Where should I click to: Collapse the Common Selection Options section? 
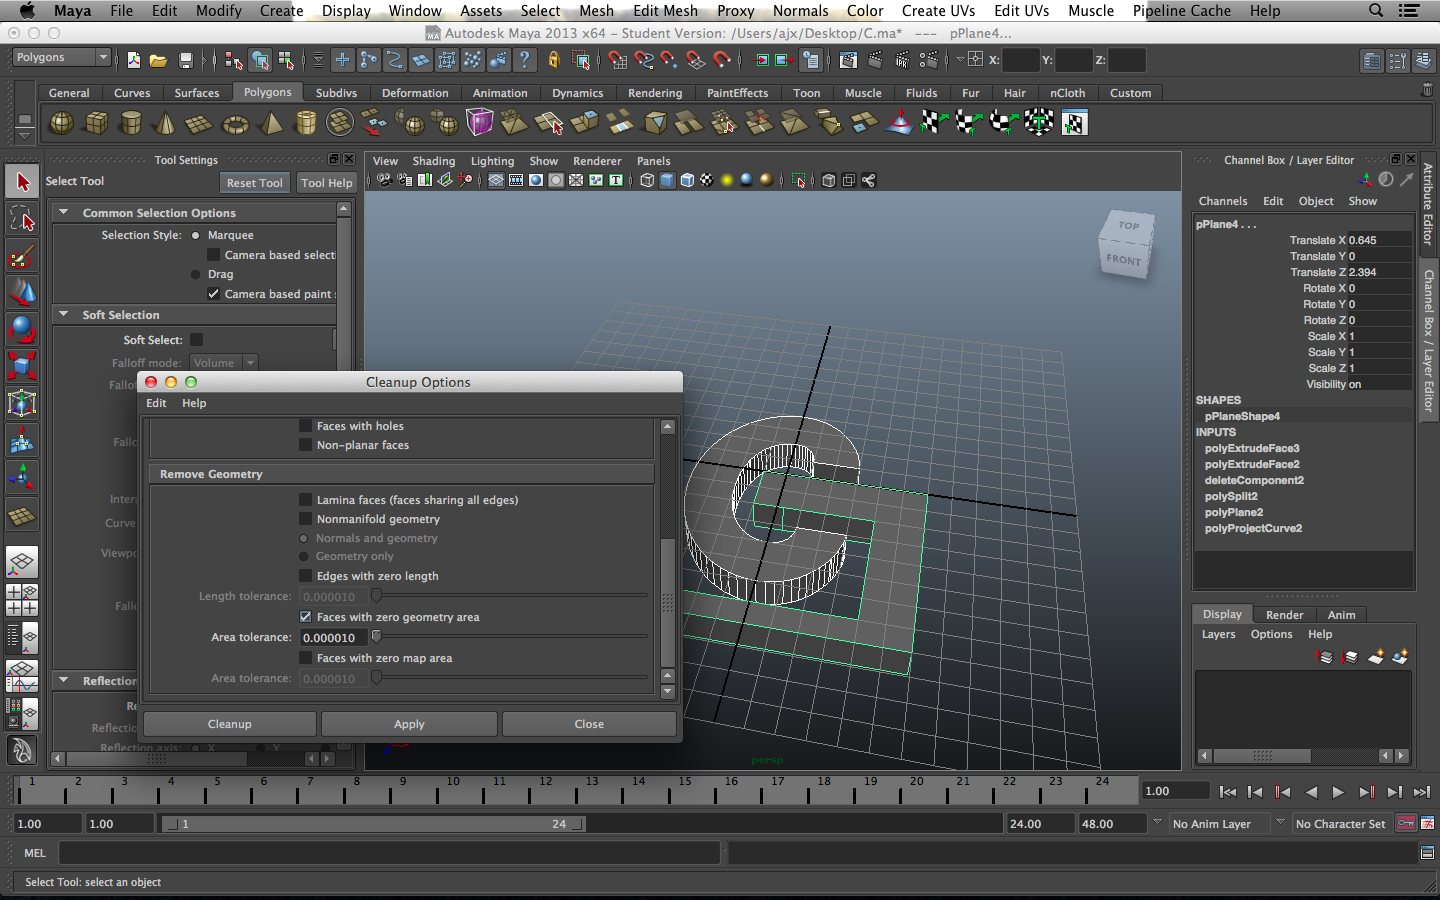tap(64, 212)
